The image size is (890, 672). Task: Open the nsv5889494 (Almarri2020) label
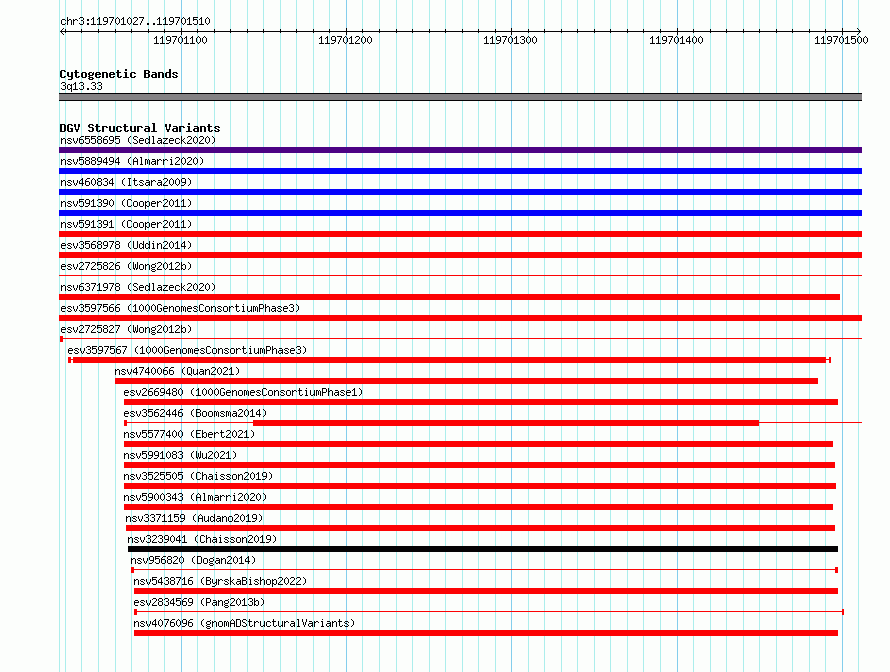[132, 161]
